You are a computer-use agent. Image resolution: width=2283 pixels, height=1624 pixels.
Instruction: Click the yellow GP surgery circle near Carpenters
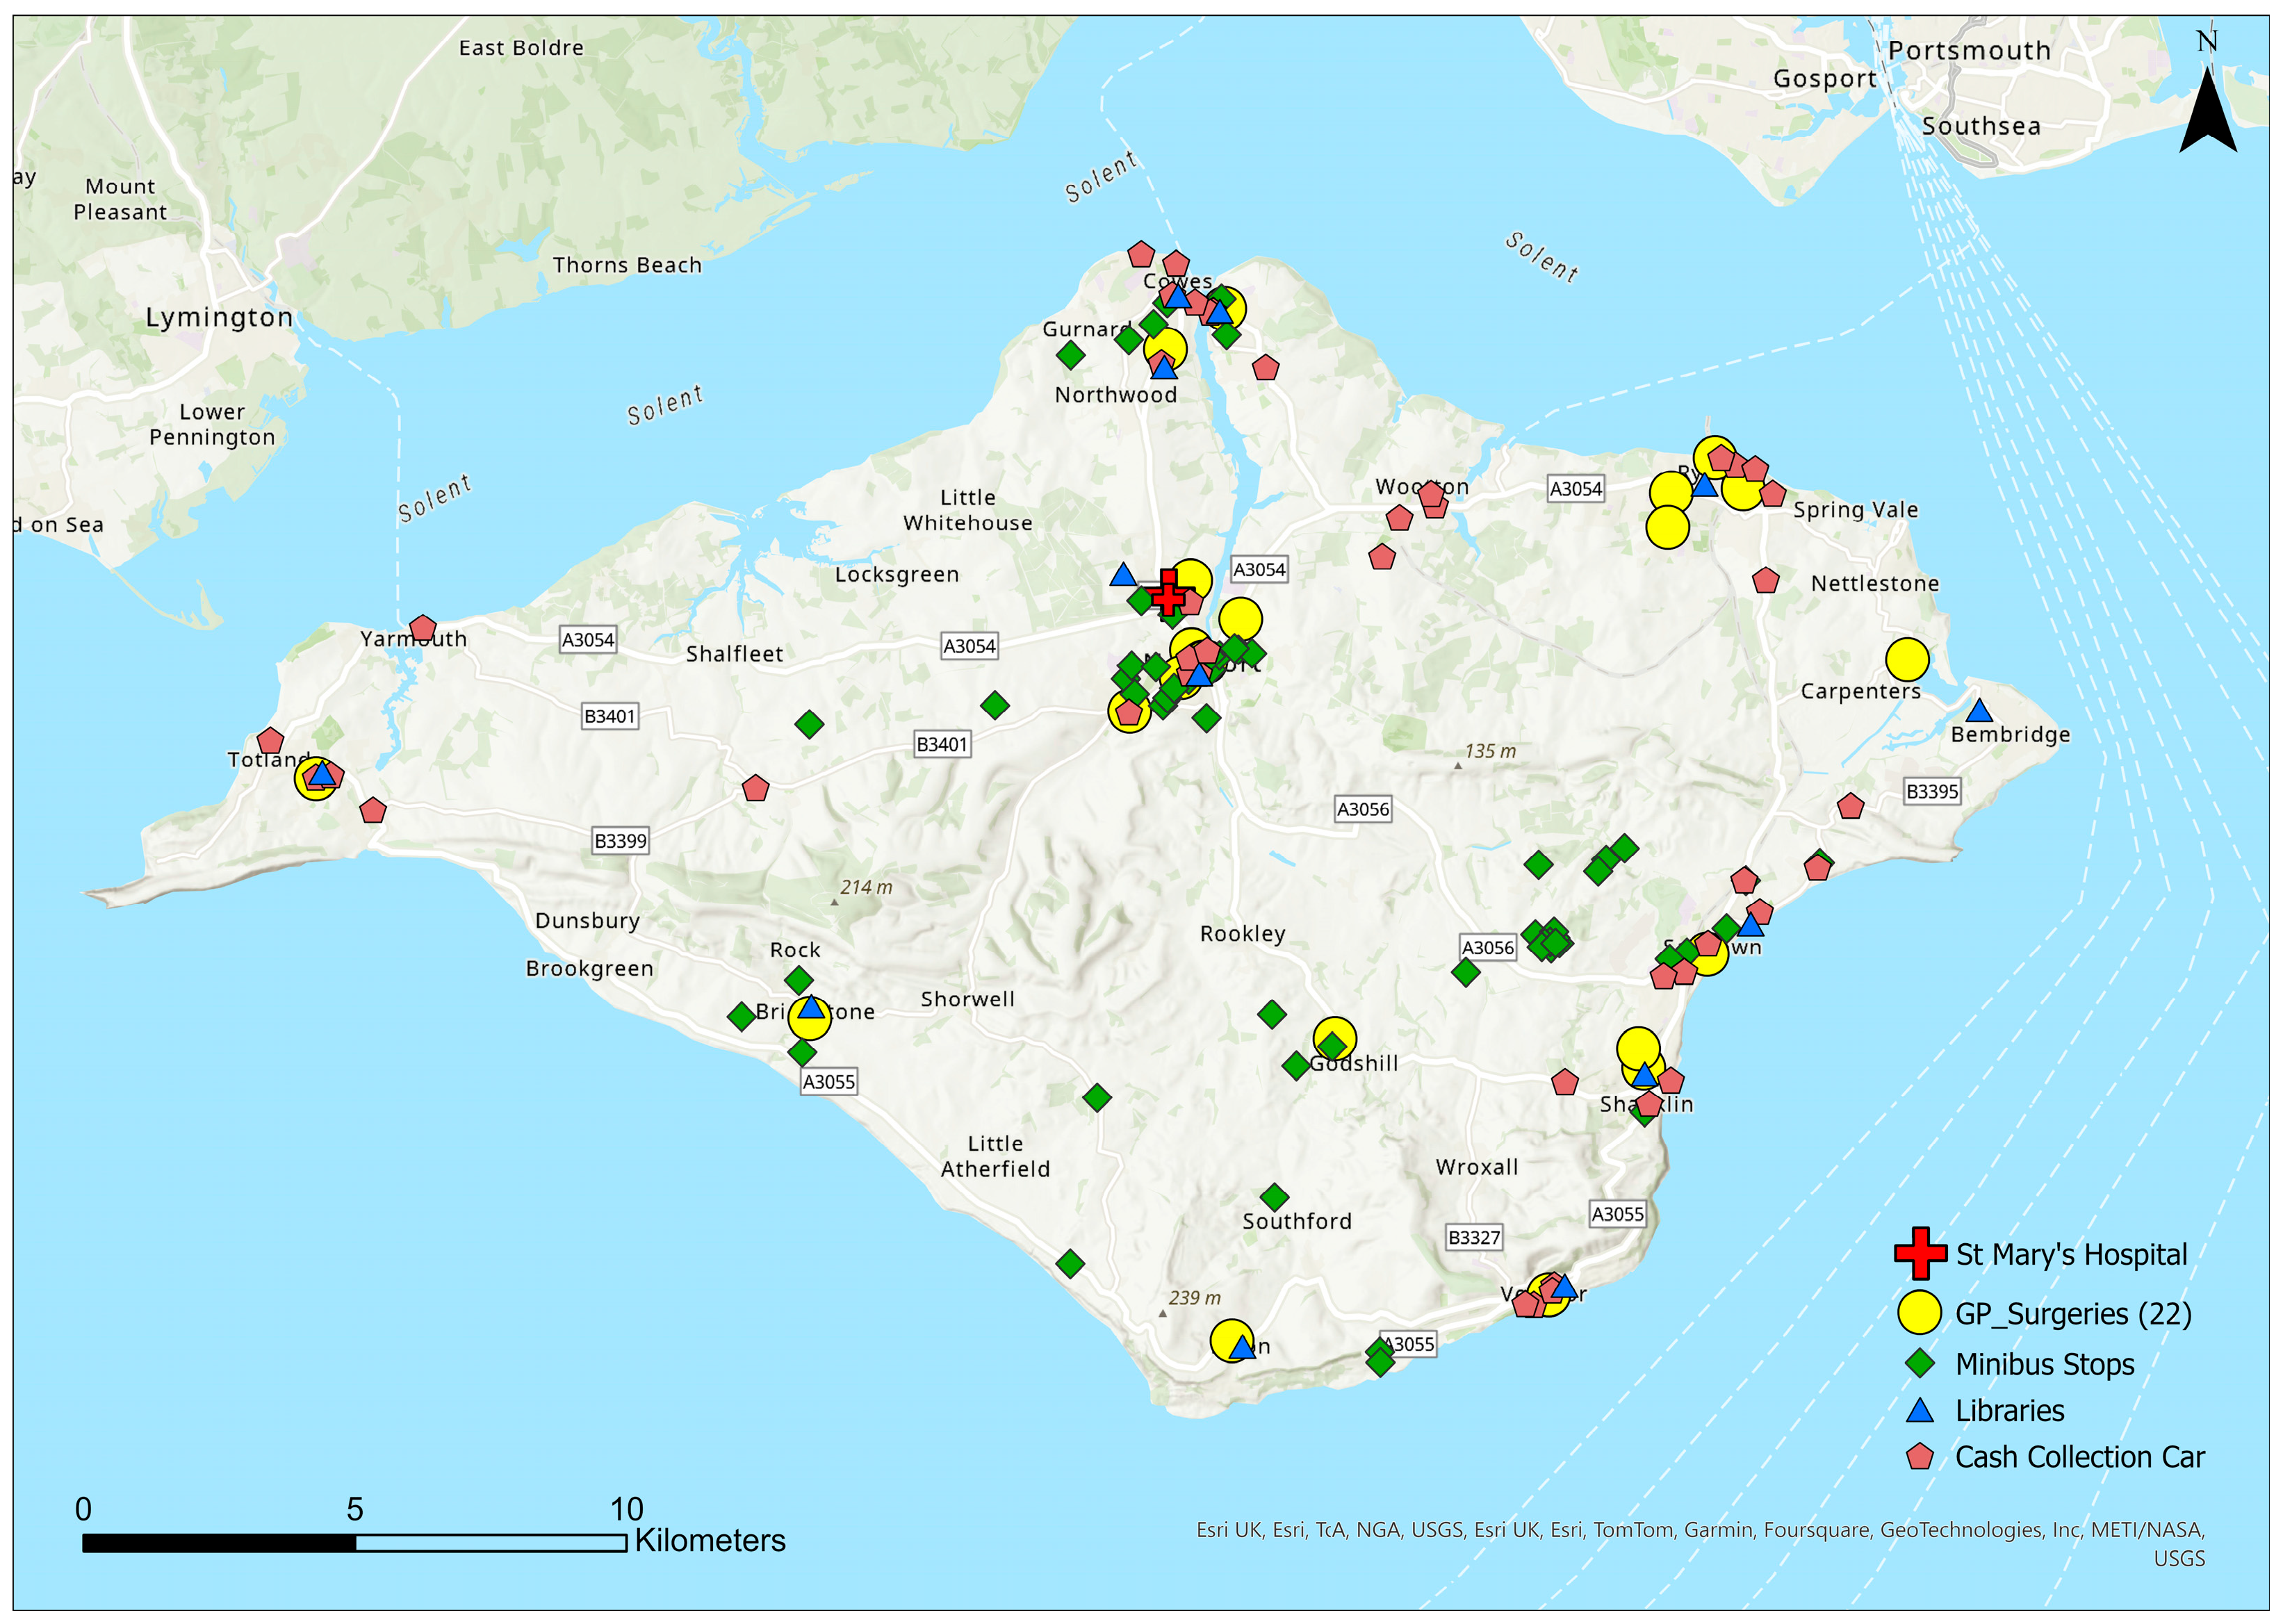pos(1906,659)
